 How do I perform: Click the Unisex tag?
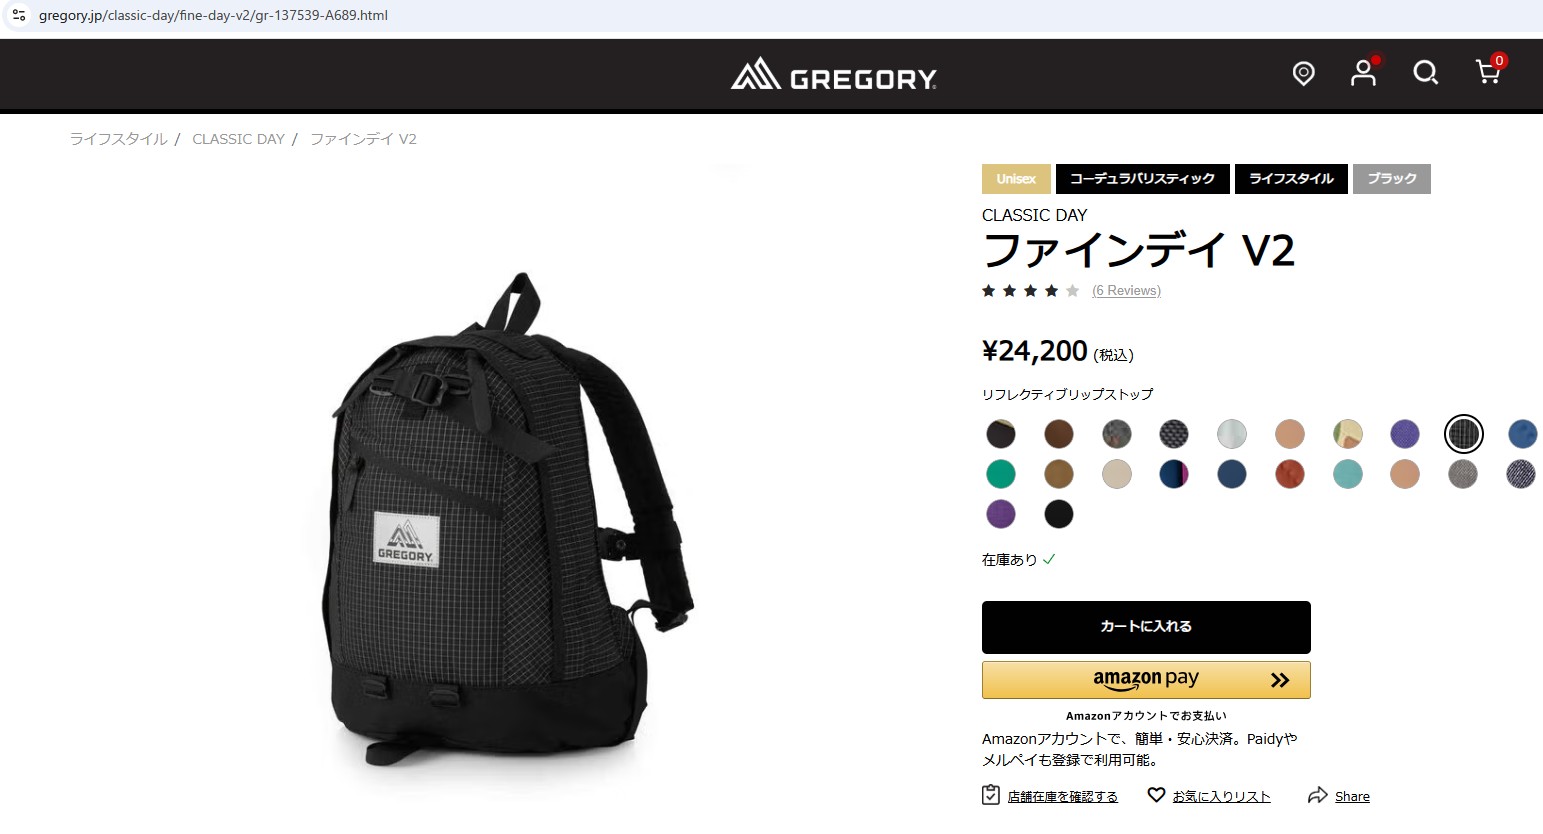1016,179
